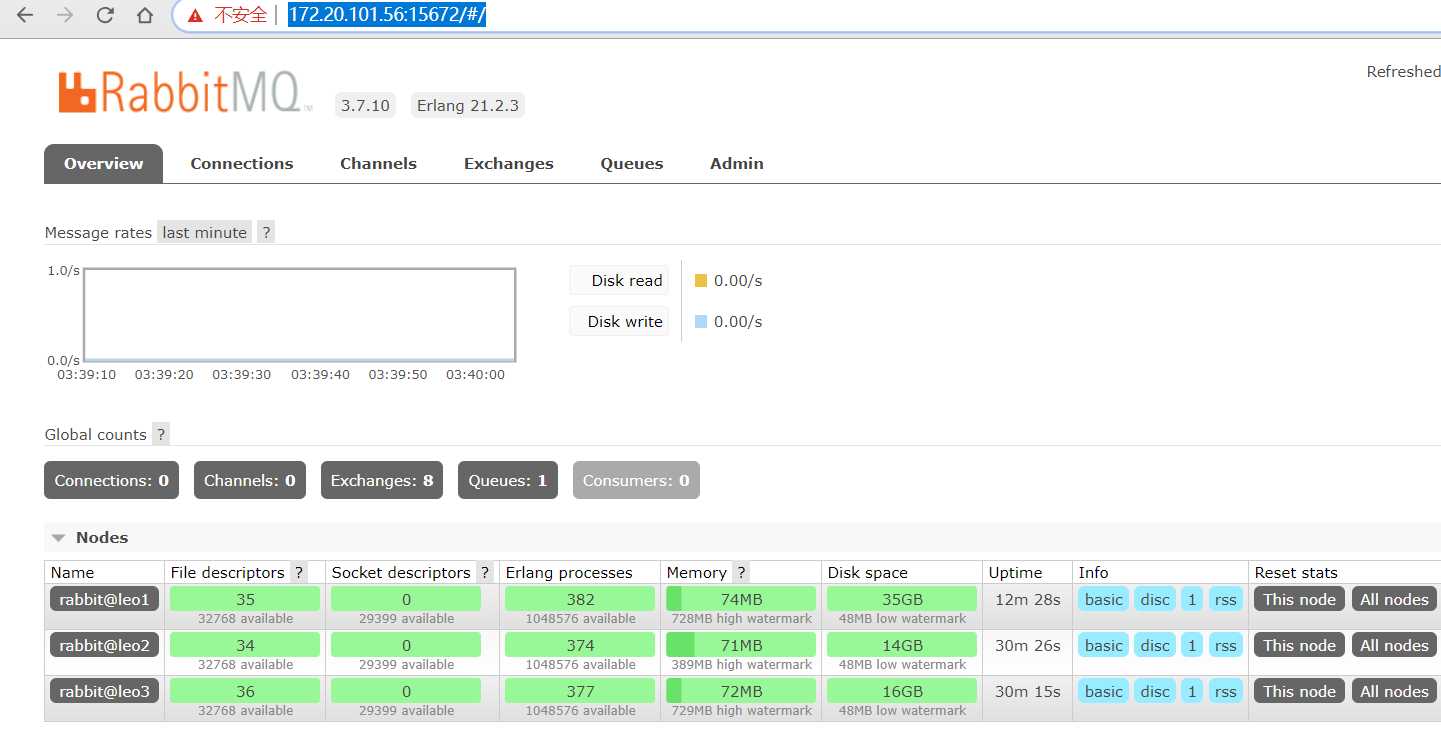This screenshot has width=1441, height=732.
Task: Open help icon next to Message rates
Action: pyautogui.click(x=265, y=232)
